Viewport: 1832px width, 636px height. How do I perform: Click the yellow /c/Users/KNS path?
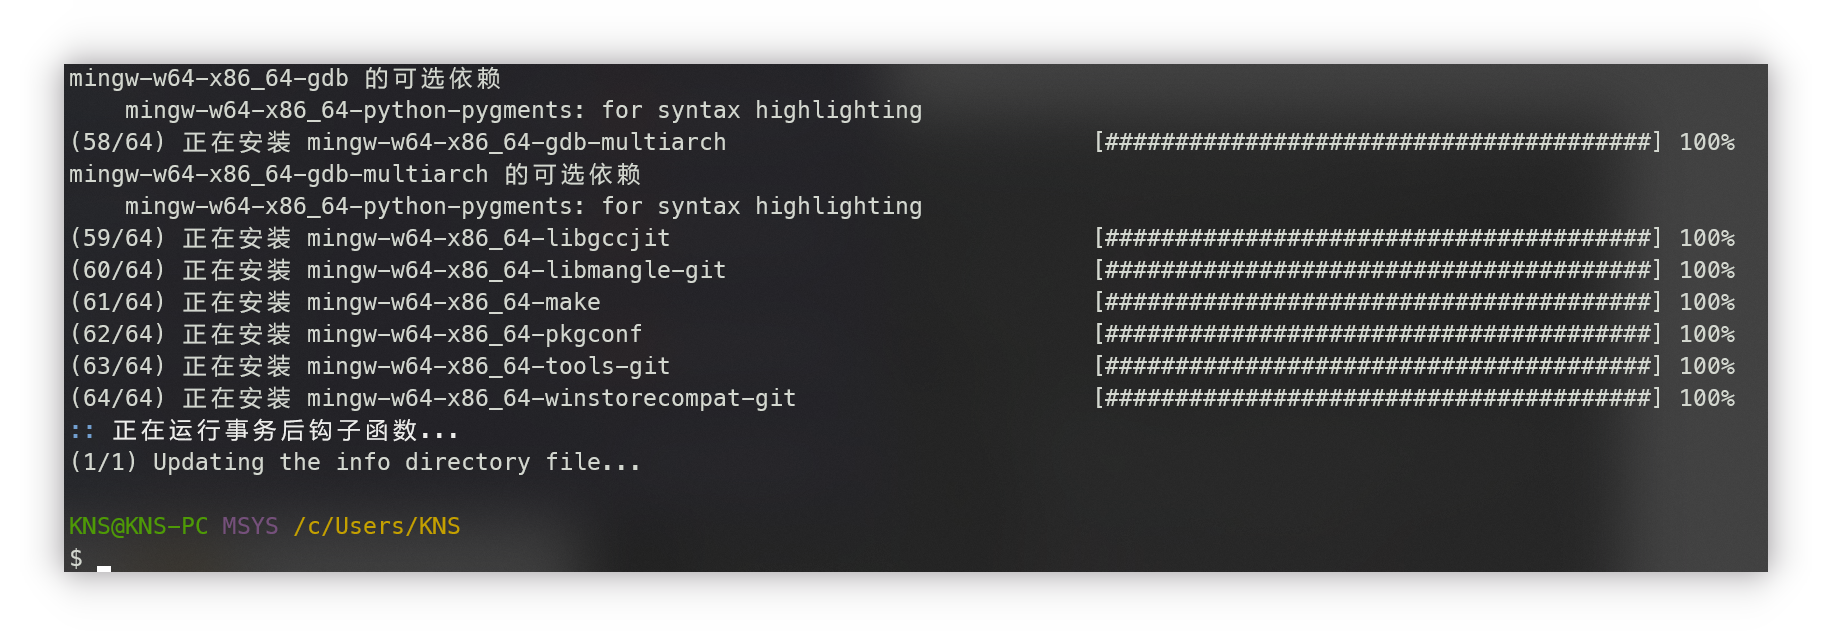(x=377, y=526)
